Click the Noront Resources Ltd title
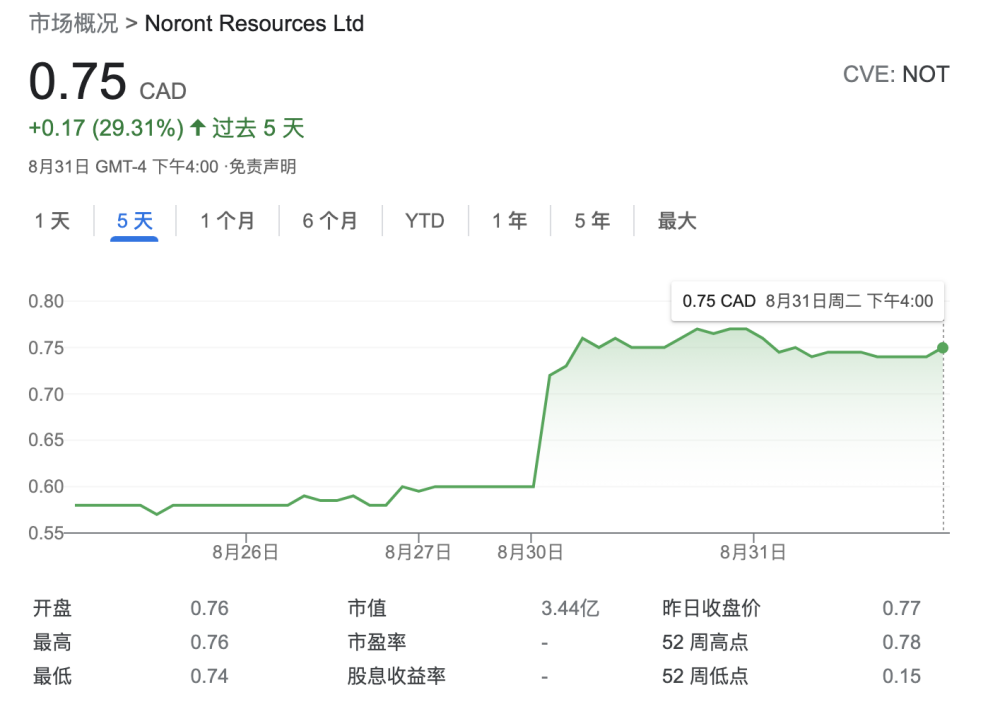This screenshot has height=714, width=988. [x=254, y=23]
